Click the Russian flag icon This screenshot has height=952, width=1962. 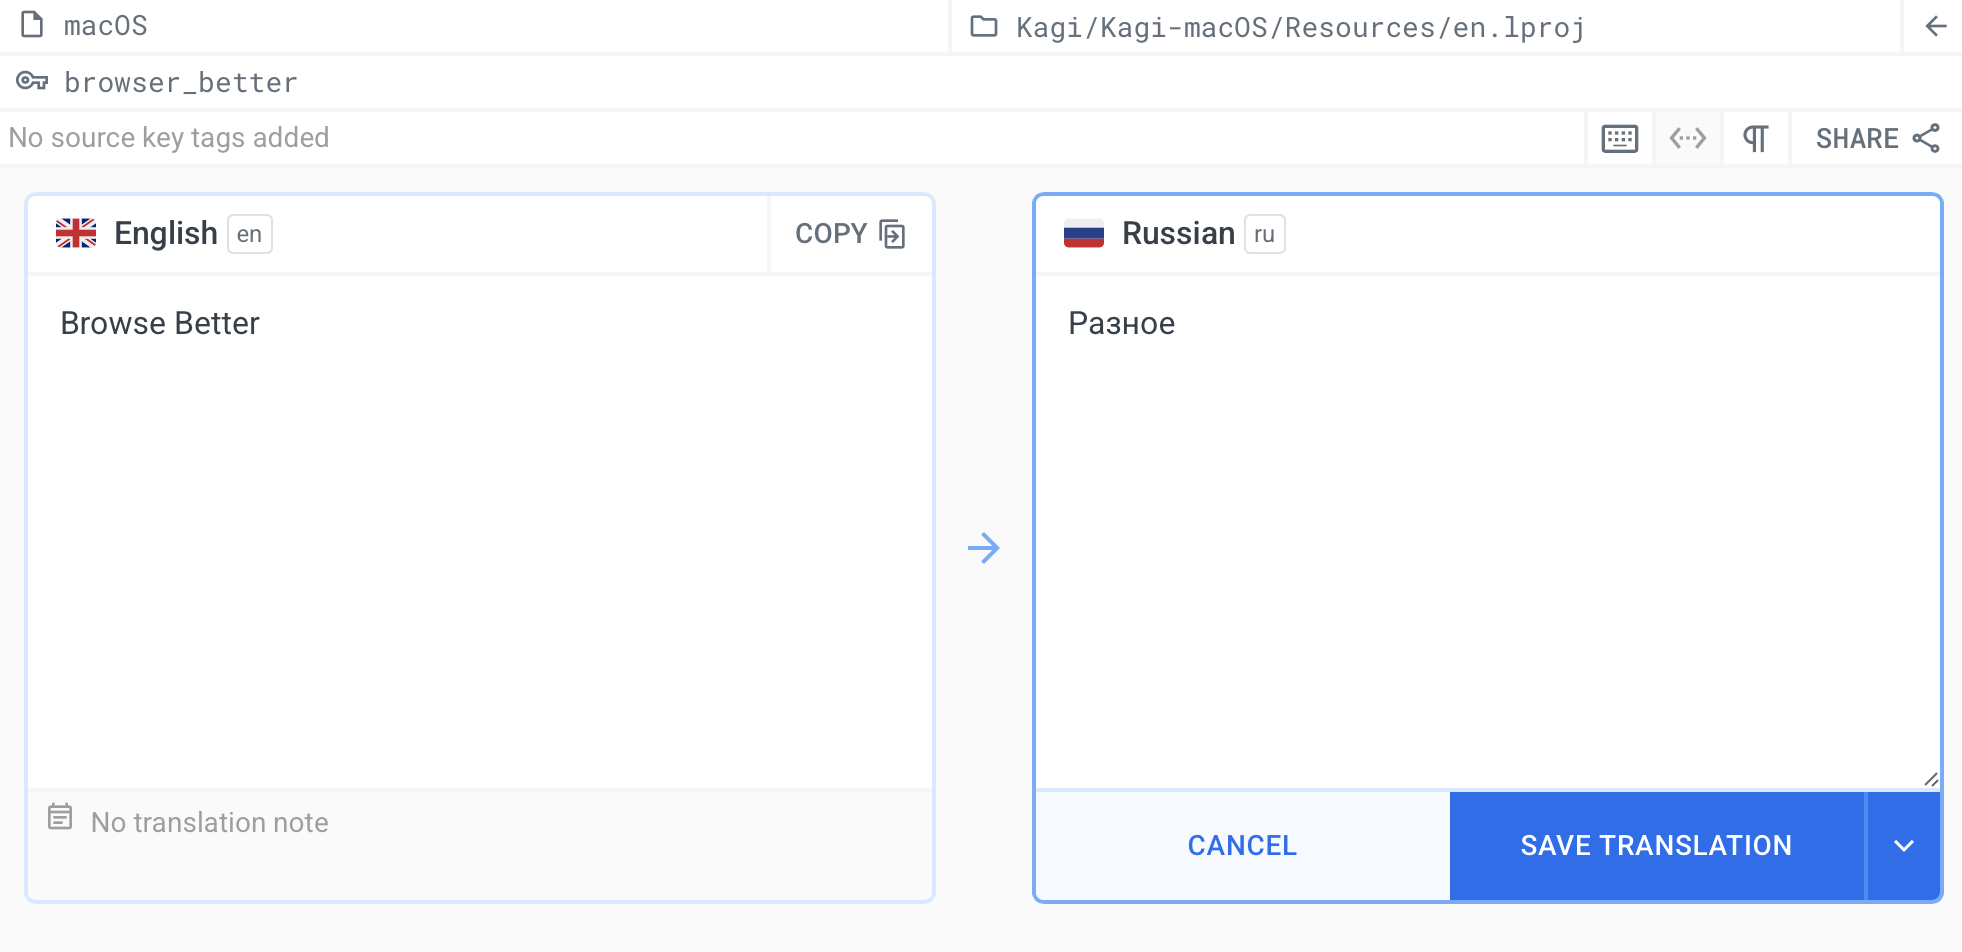tap(1083, 234)
